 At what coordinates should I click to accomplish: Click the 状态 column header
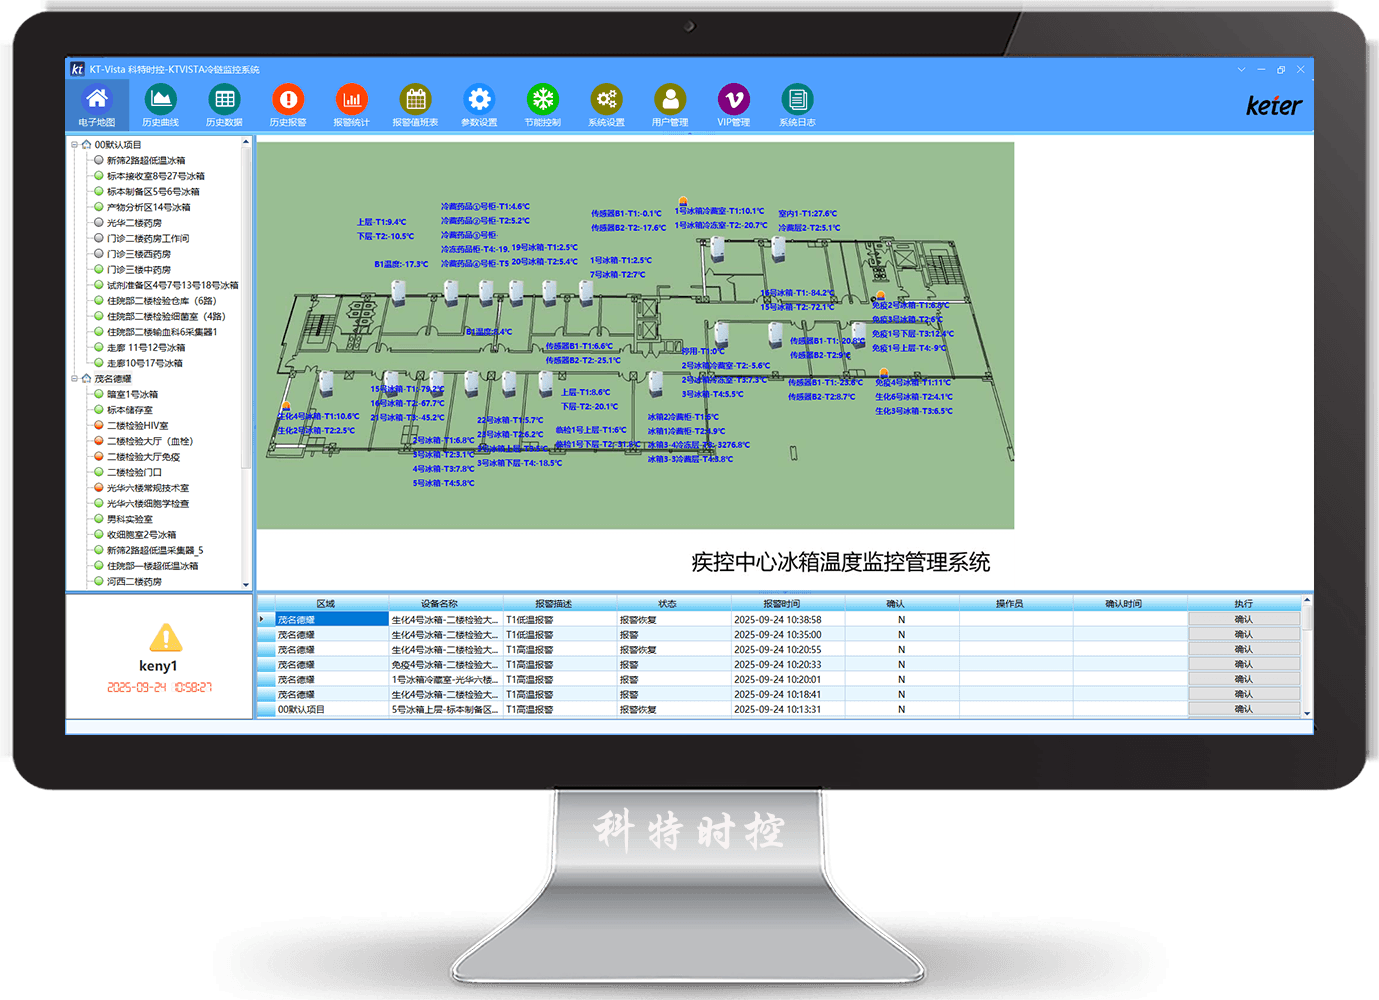pyautogui.click(x=667, y=604)
